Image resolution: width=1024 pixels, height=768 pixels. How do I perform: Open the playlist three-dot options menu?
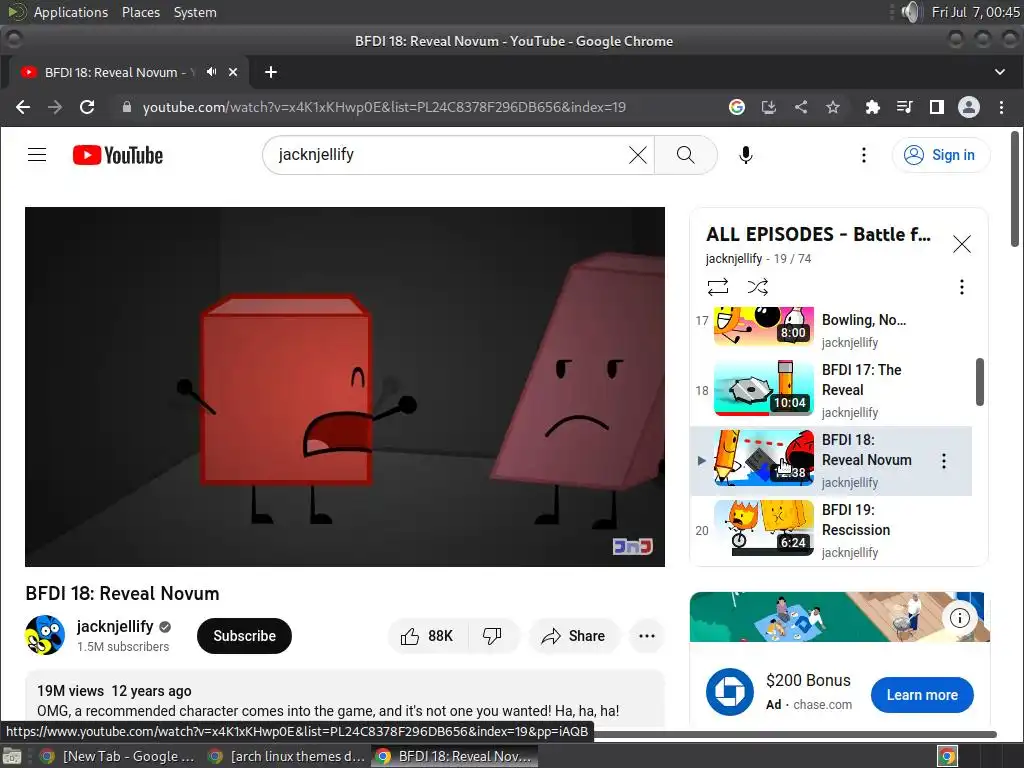pos(961,287)
